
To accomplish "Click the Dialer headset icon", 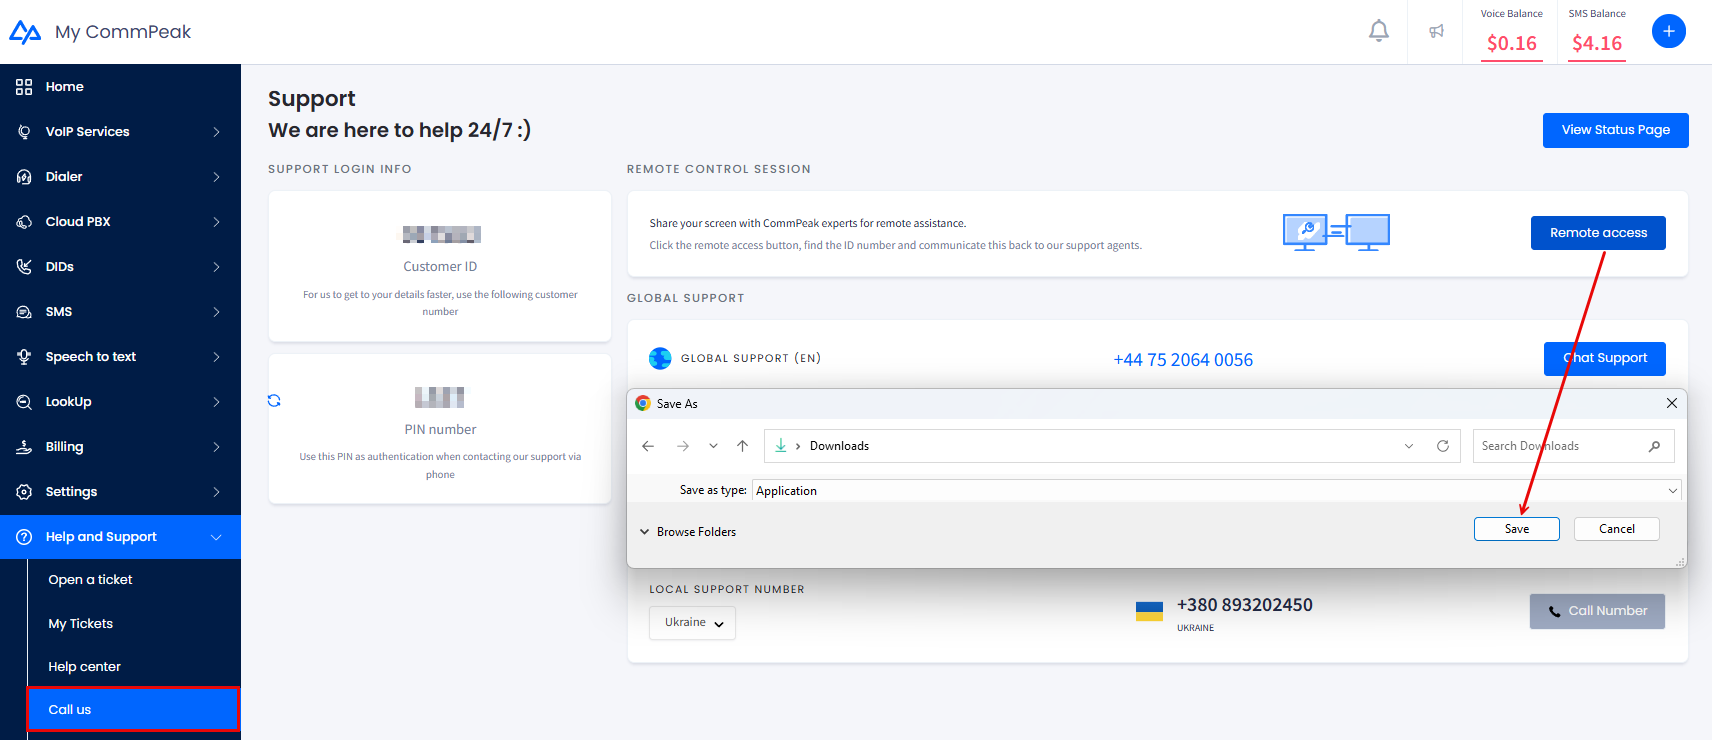I will coord(24,177).
